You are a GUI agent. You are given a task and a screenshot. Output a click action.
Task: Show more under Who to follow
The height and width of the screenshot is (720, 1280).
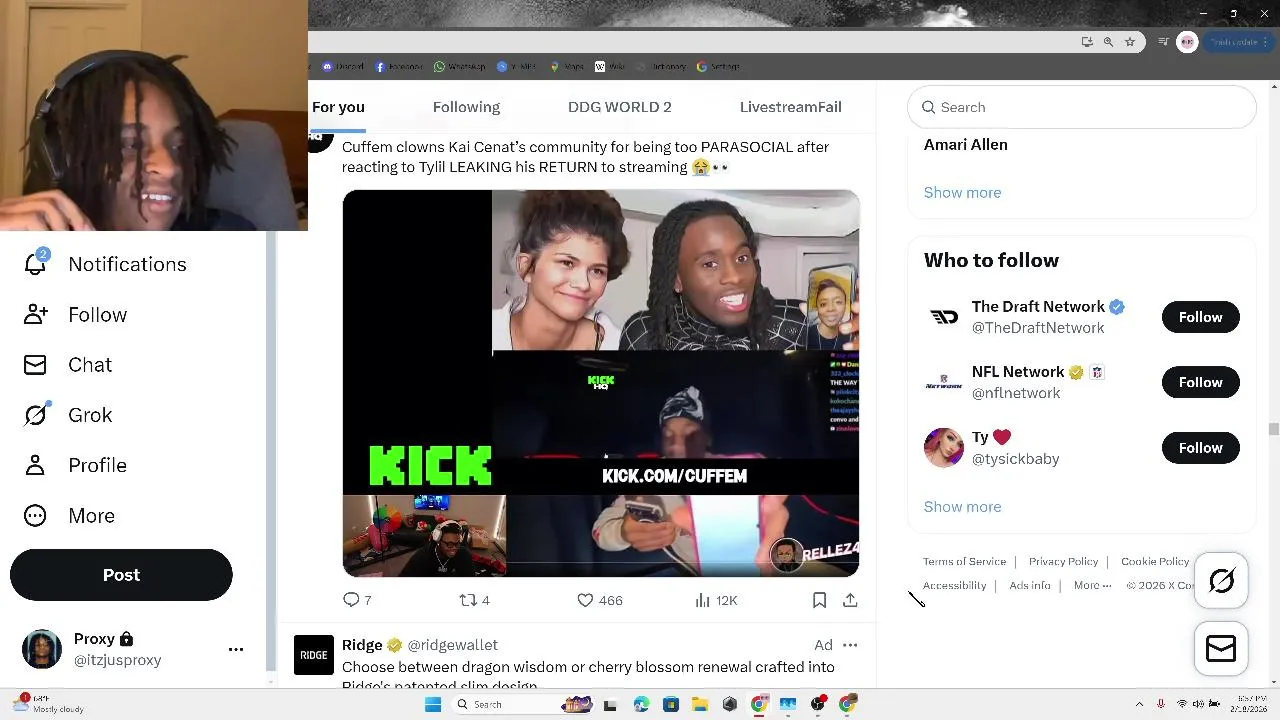click(962, 507)
